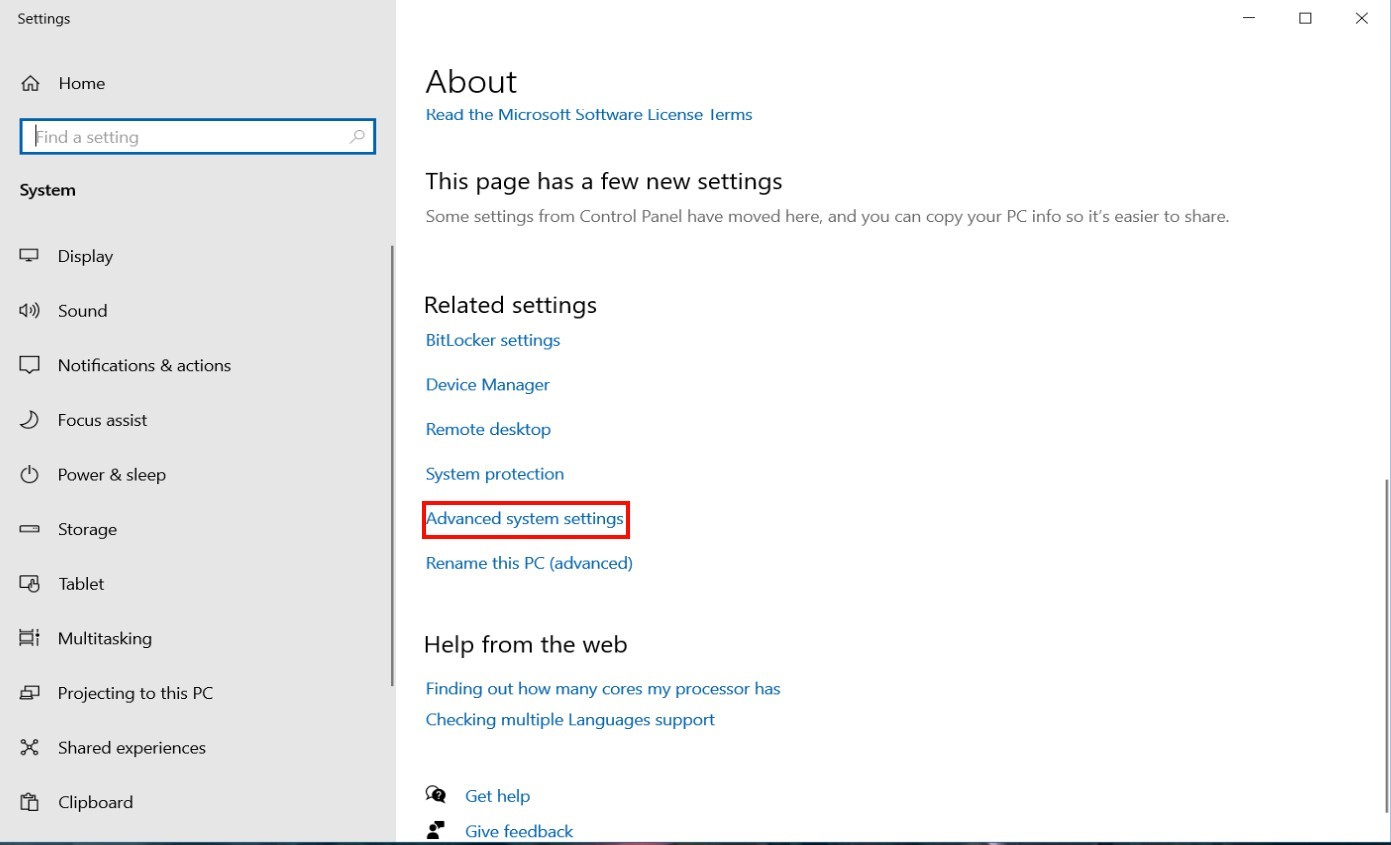Focus the Find a setting search box
Image resolution: width=1391 pixels, height=845 pixels.
(x=190, y=137)
